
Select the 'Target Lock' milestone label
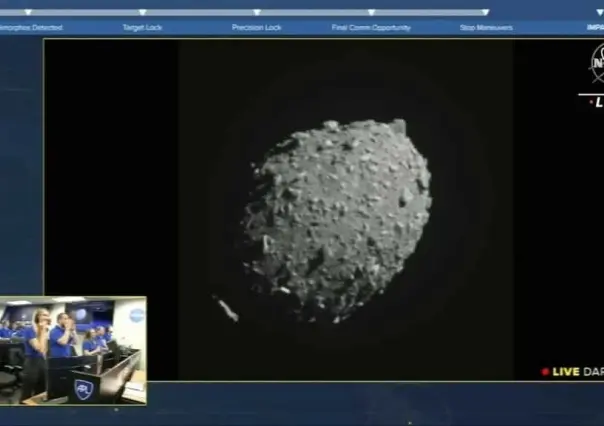143,28
